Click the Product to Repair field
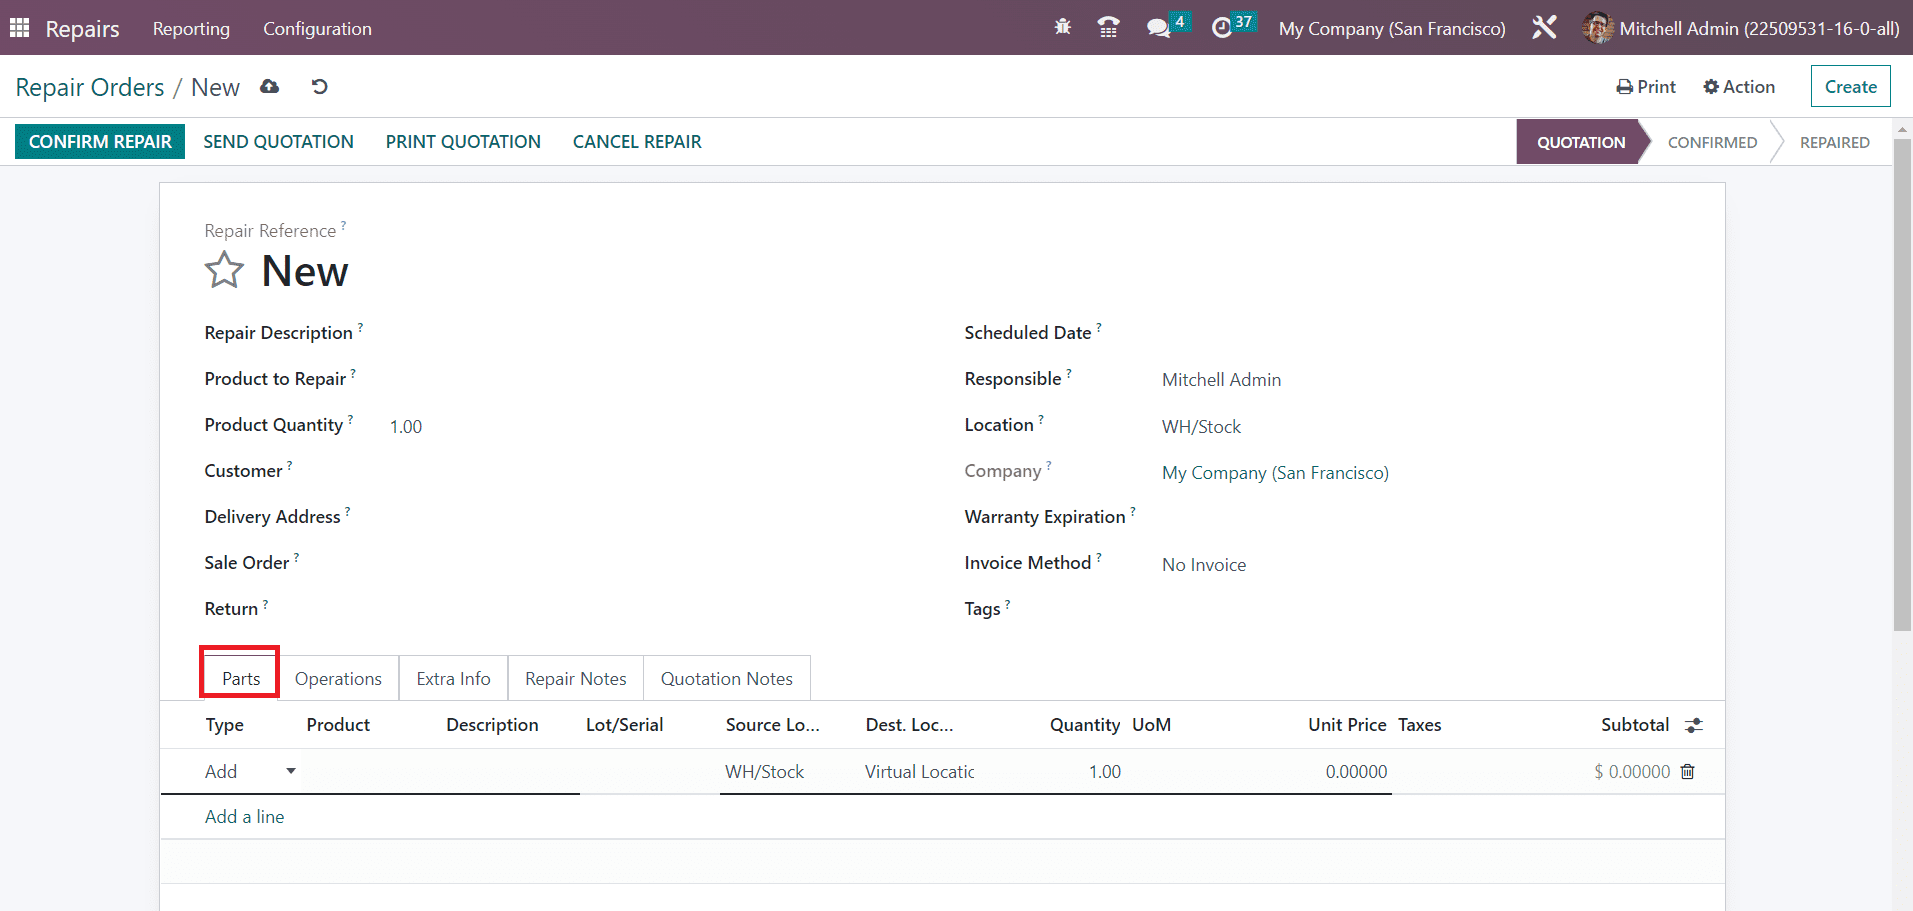This screenshot has width=1913, height=911. pyautogui.click(x=655, y=380)
